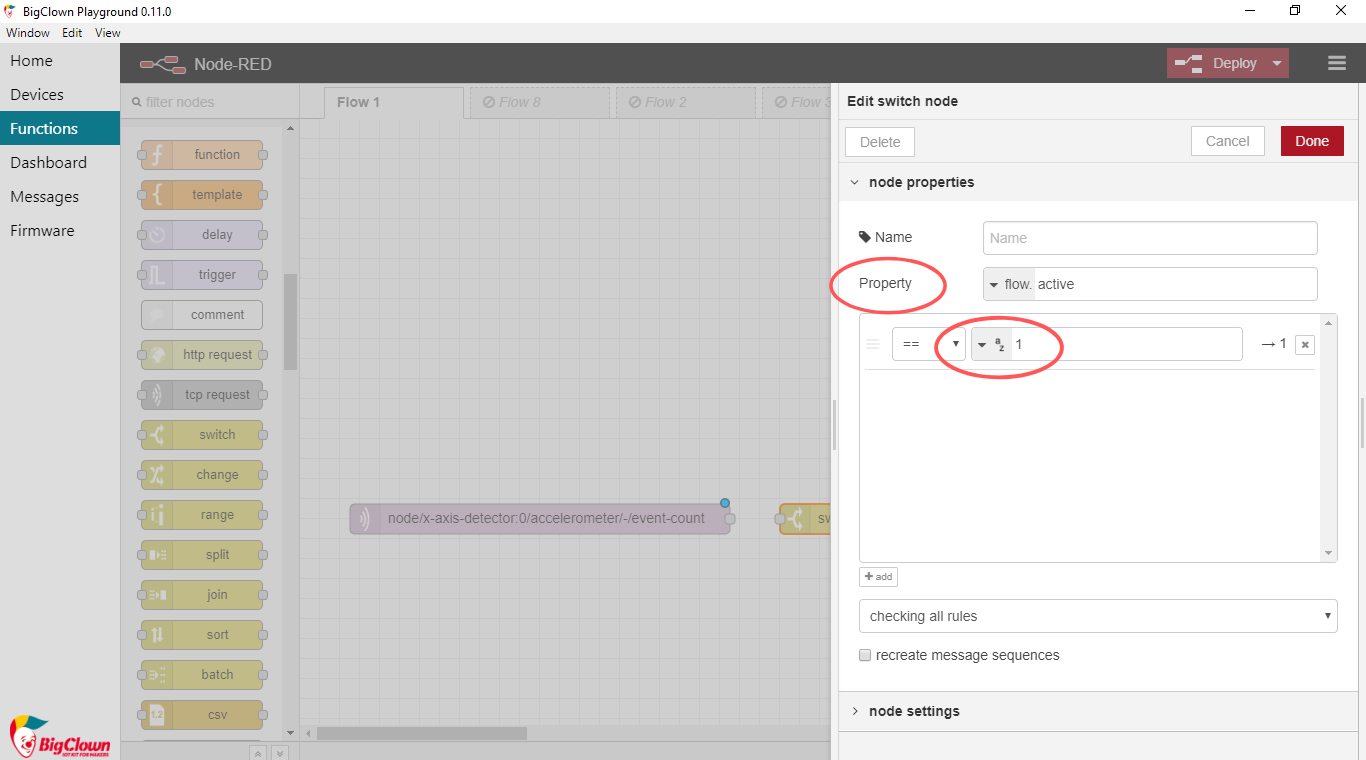The height and width of the screenshot is (760, 1366).
Task: Select the change node in the palette
Action: coord(202,475)
